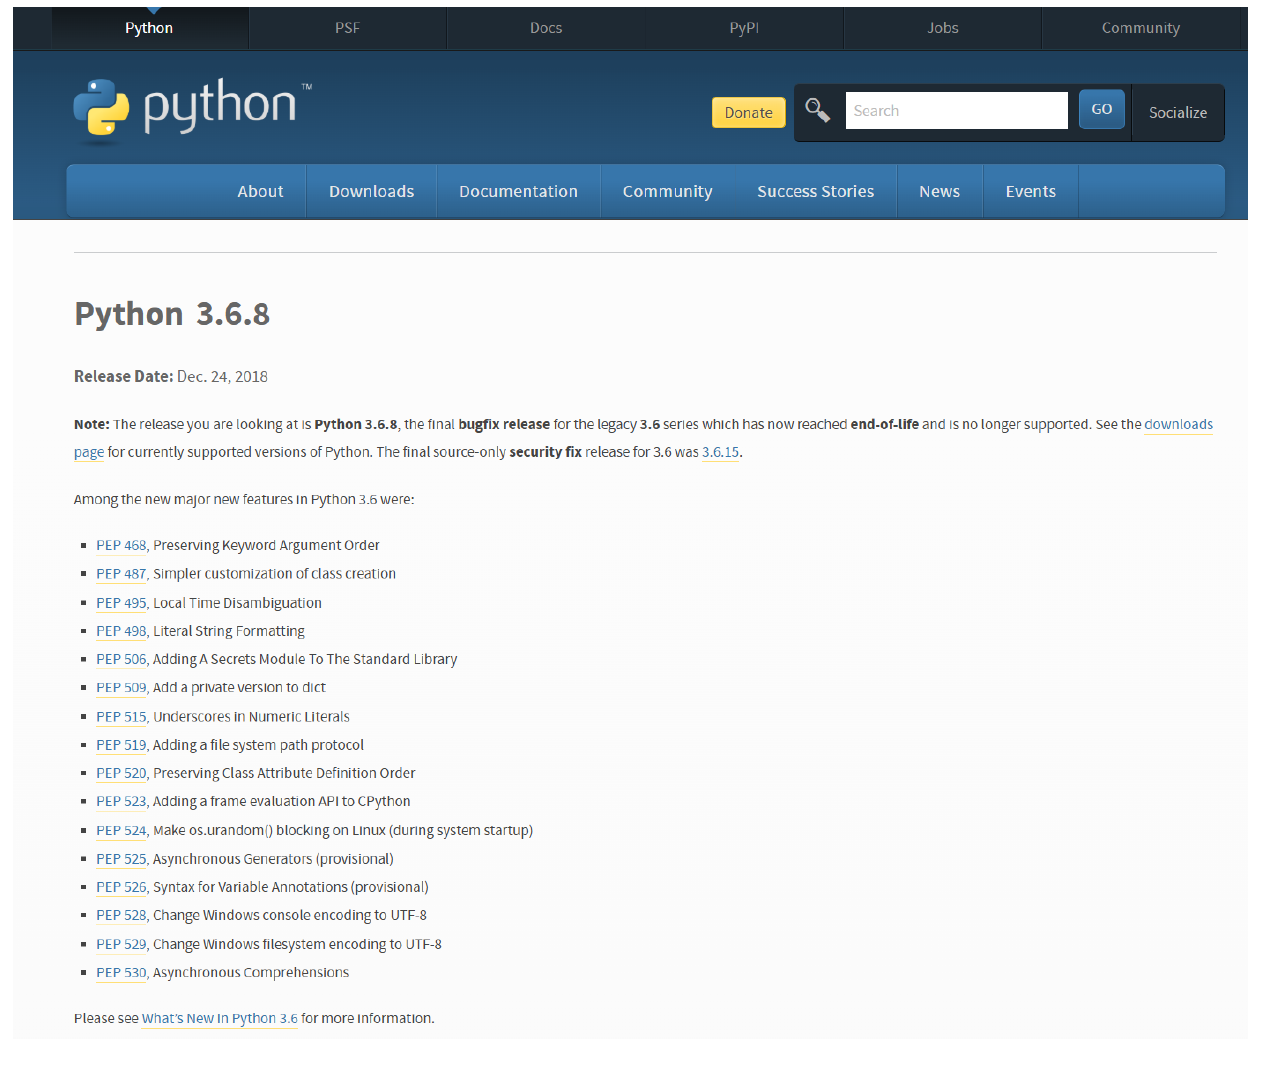1273x1066 pixels.
Task: Open the 3.6.15 release link
Action: [x=721, y=452]
